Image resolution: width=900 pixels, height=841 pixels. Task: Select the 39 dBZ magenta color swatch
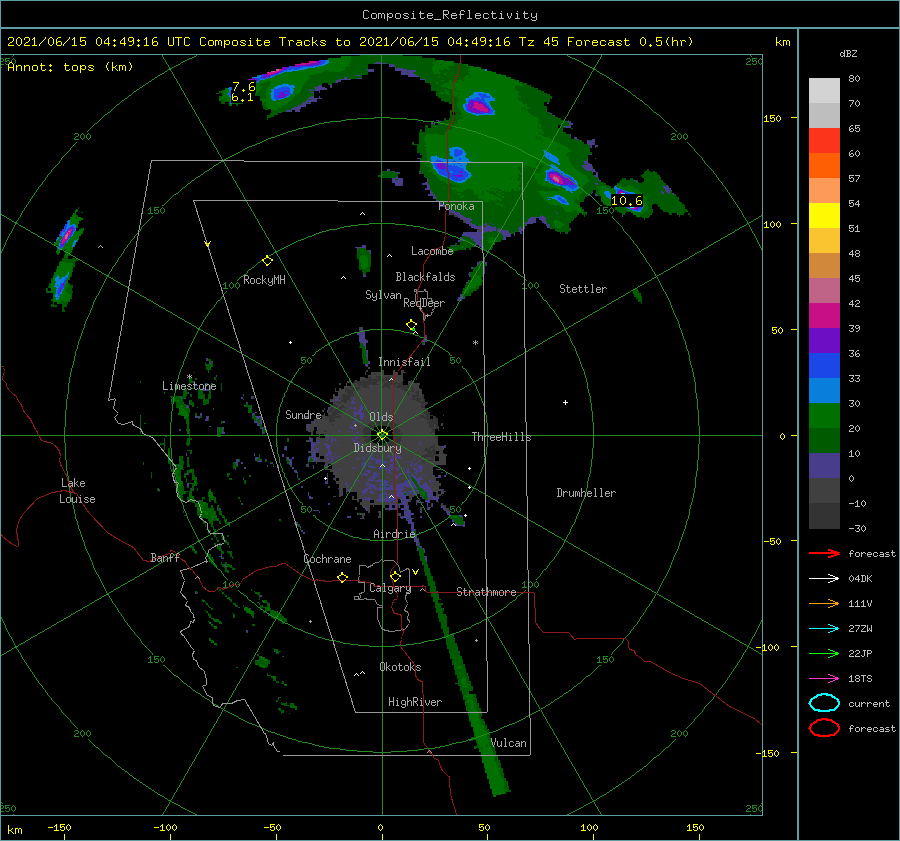(x=824, y=316)
